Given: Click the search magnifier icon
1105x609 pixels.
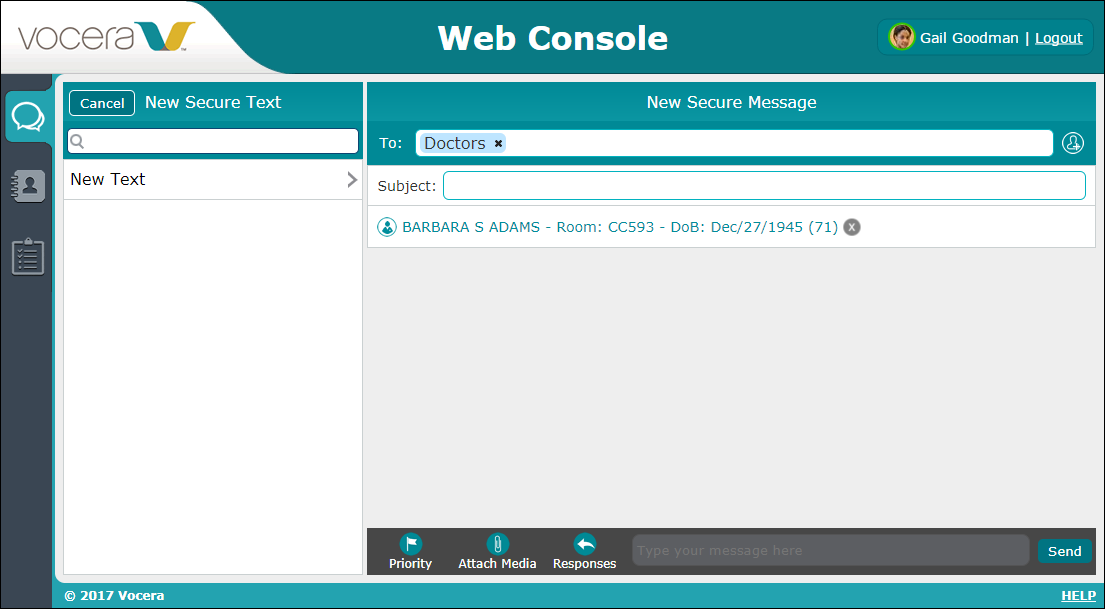Looking at the screenshot, I should (78, 142).
